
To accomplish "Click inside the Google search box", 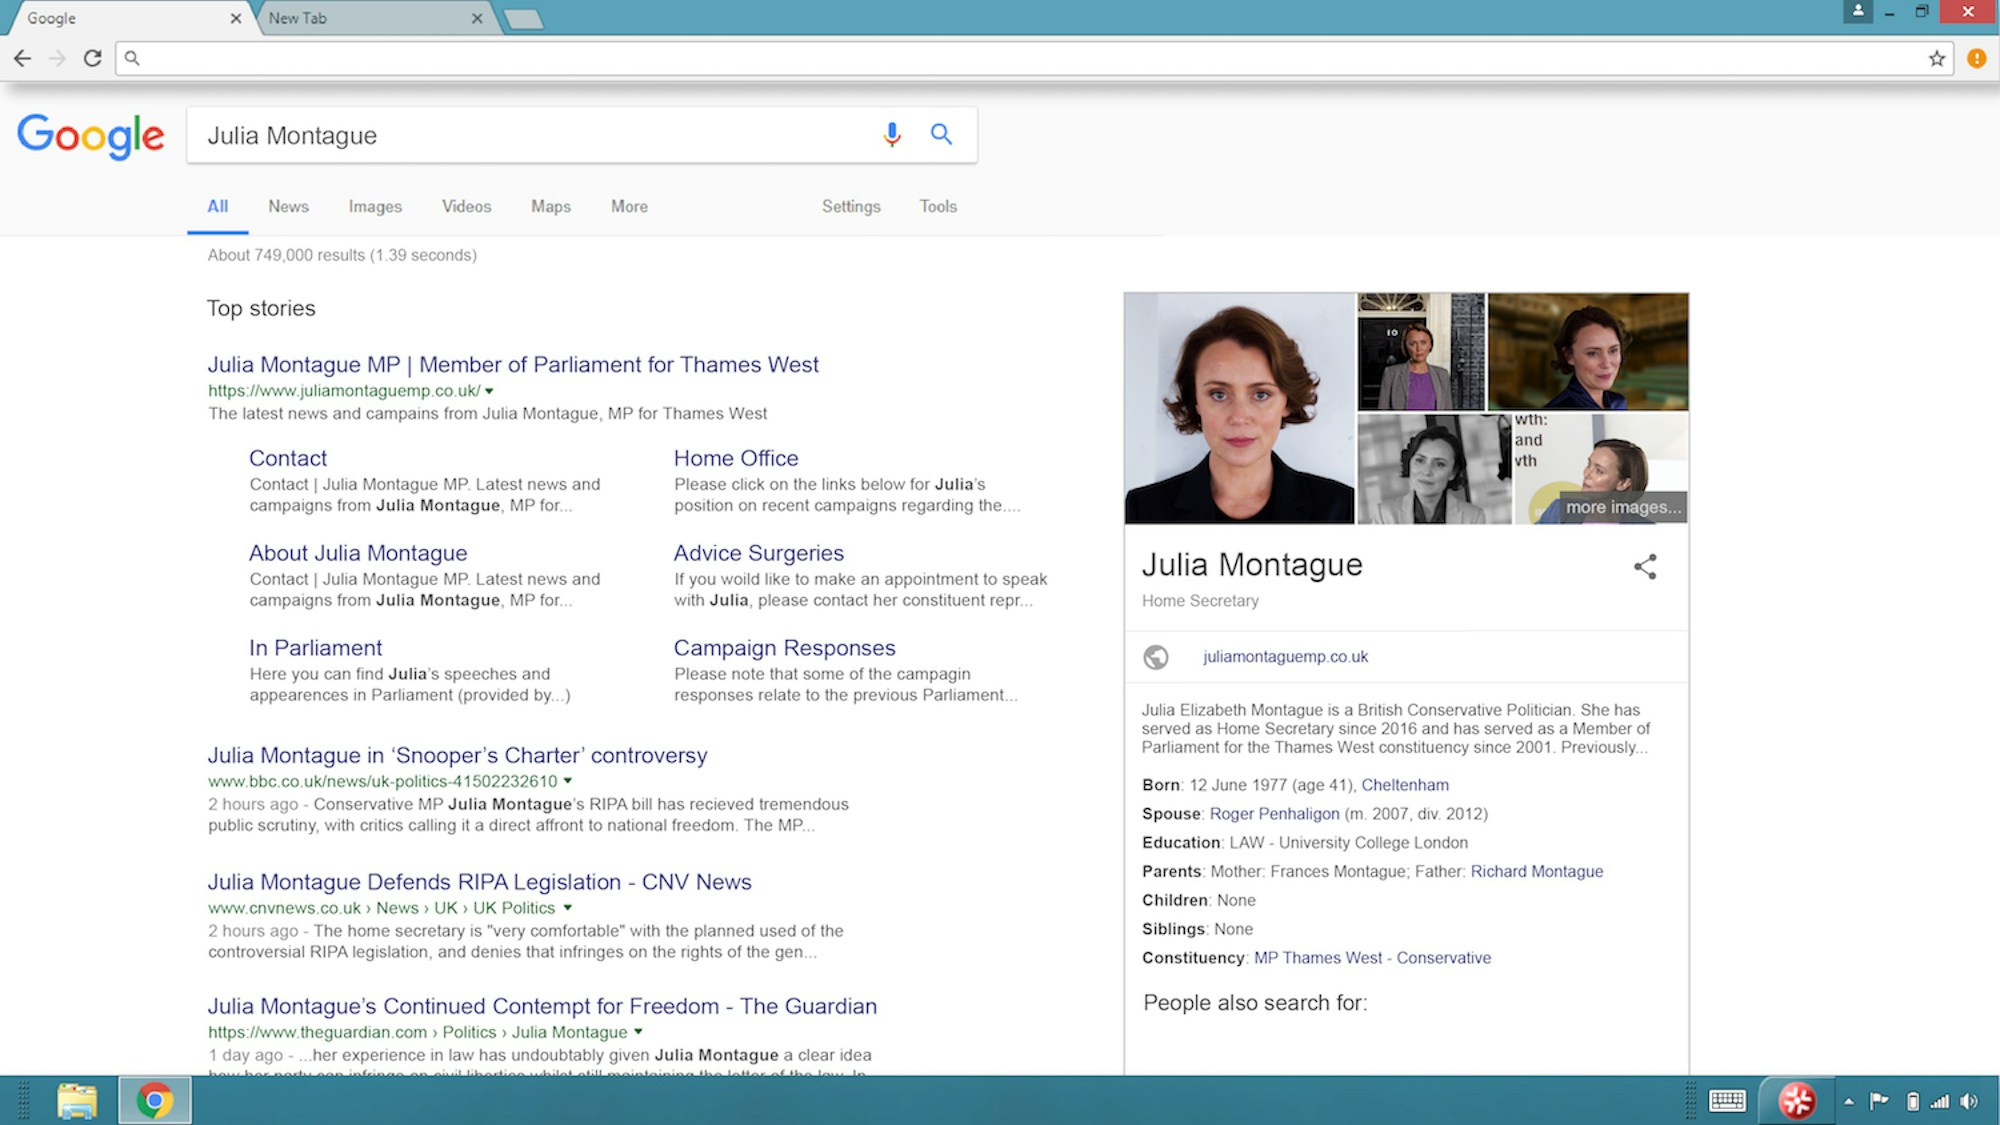I will pos(530,136).
